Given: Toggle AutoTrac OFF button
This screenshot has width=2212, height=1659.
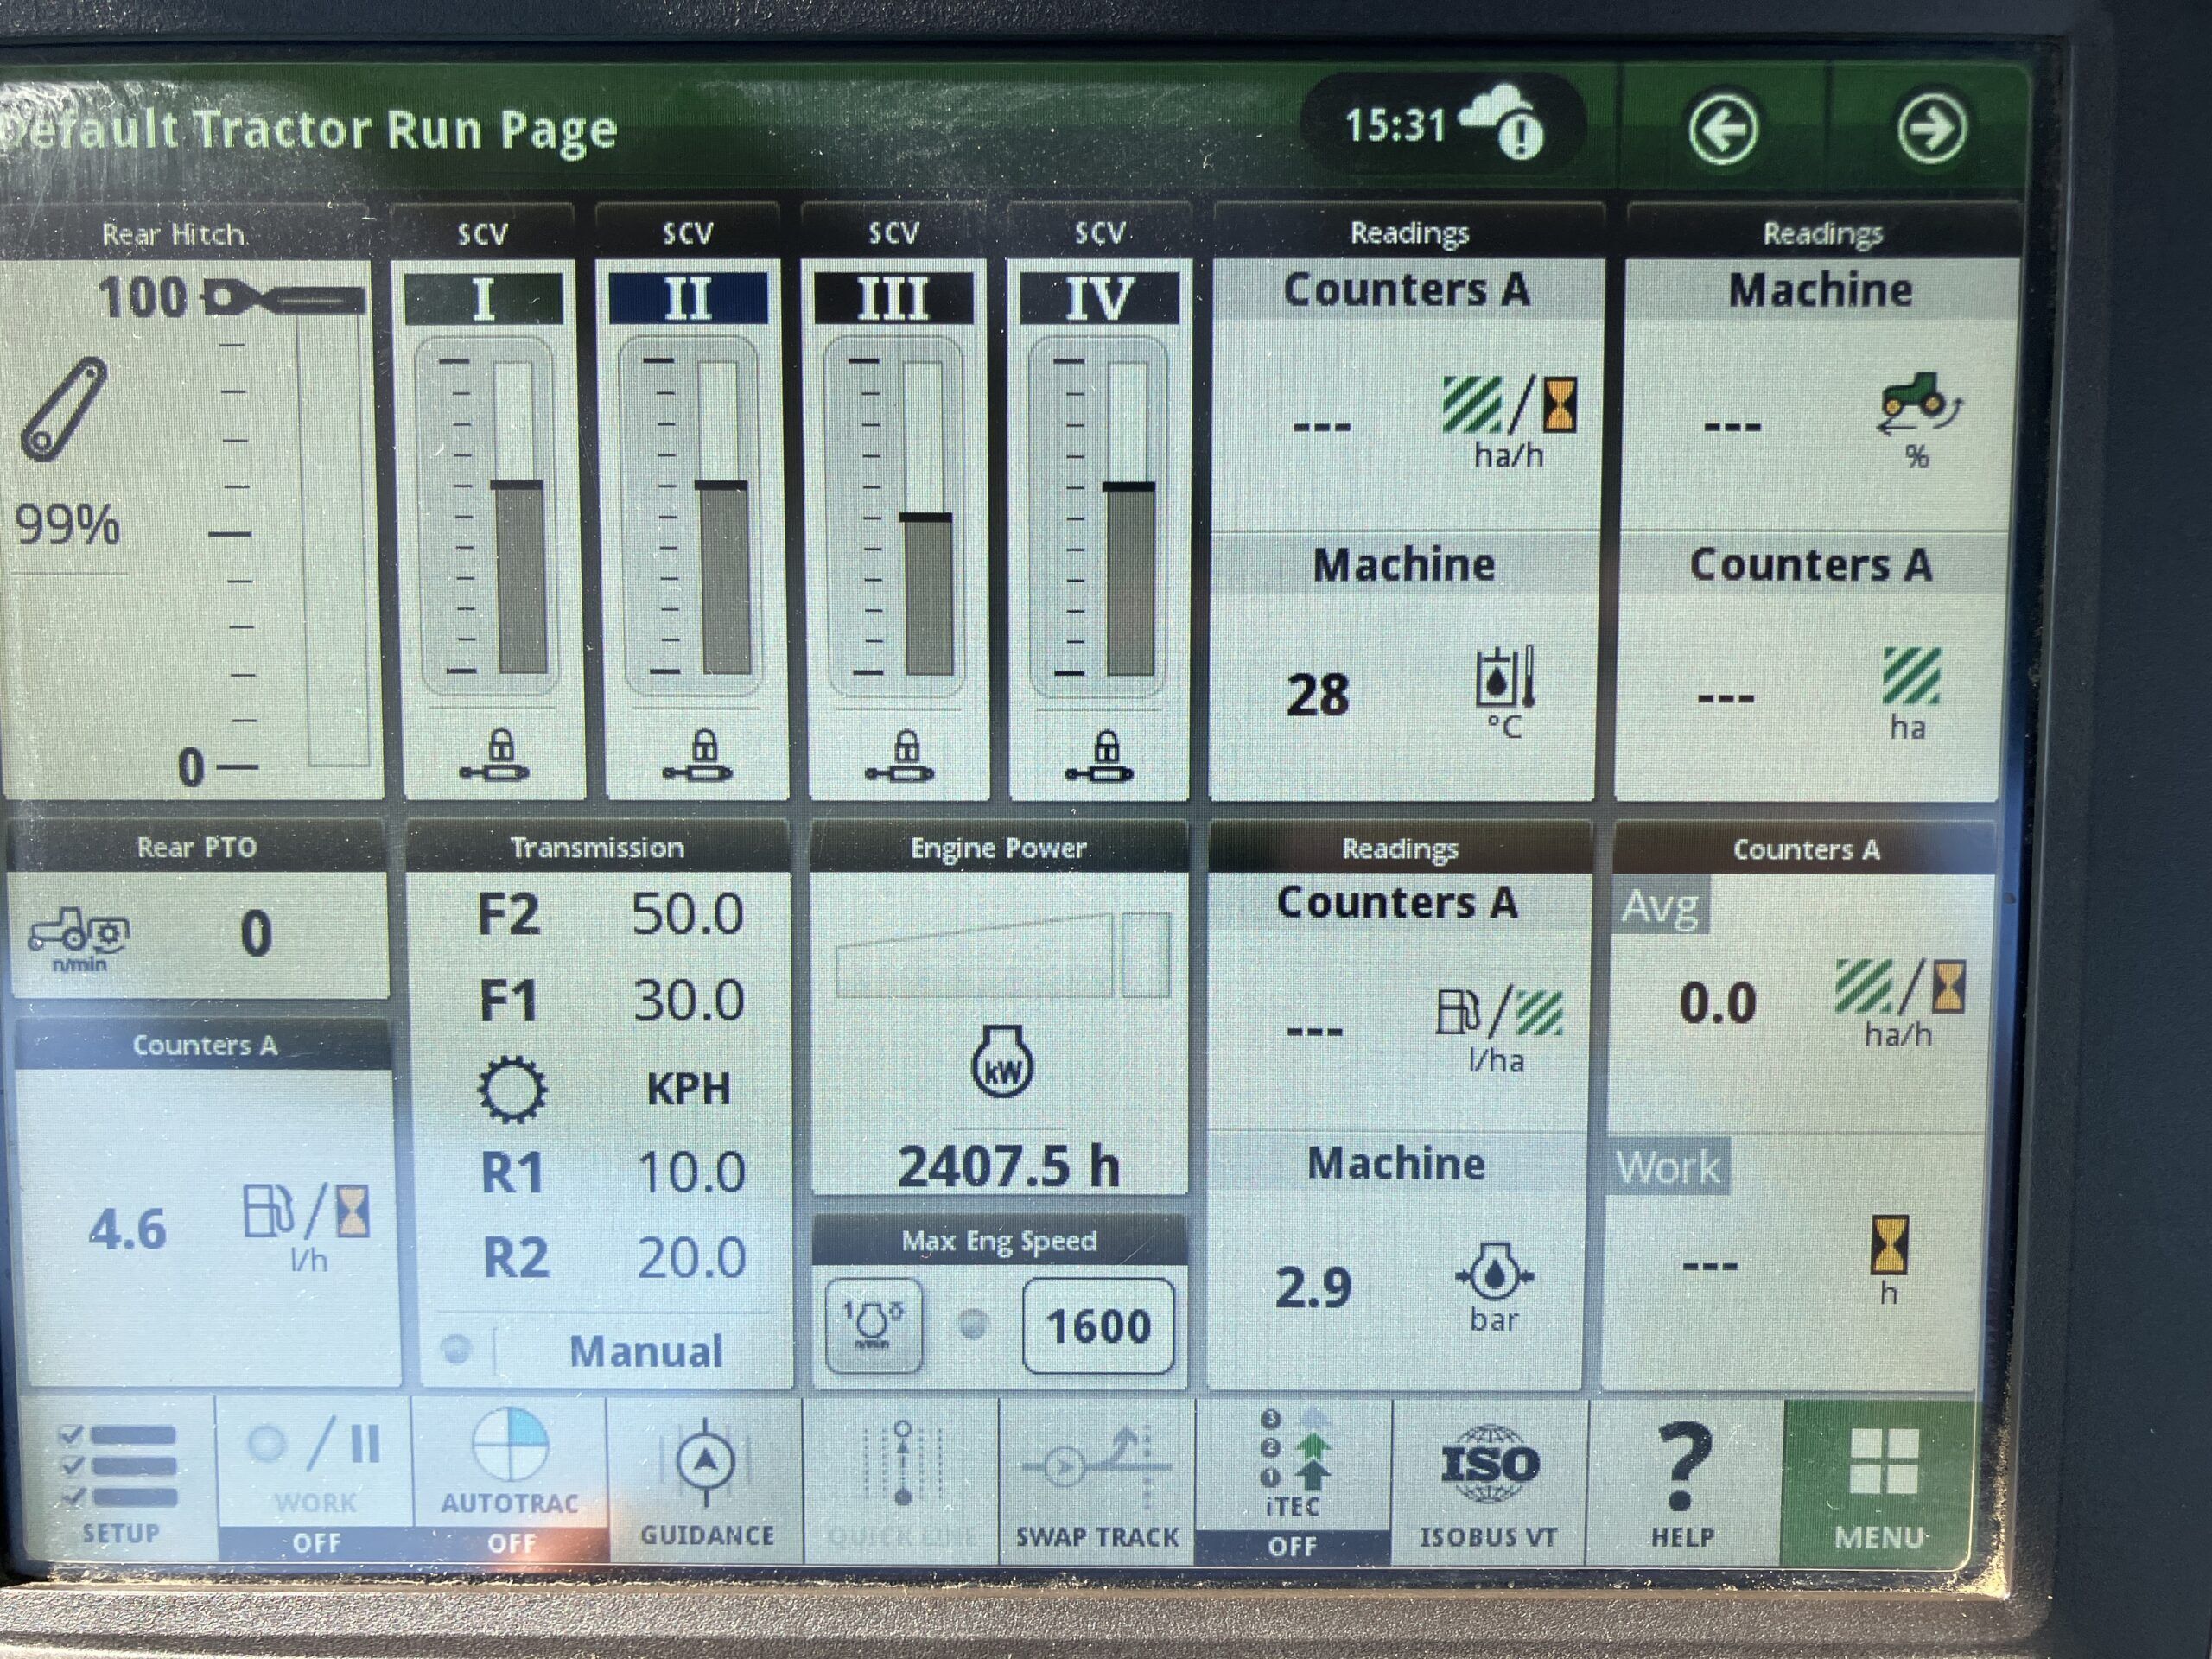Looking at the screenshot, I should (510, 1480).
